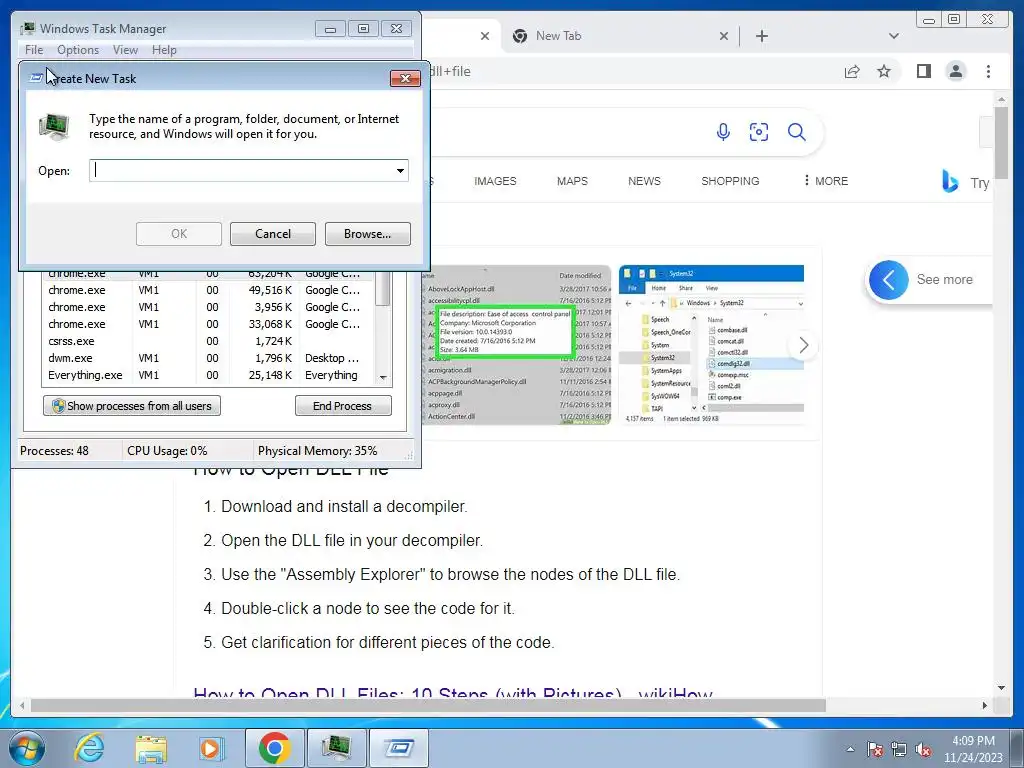The width and height of the screenshot is (1024, 768).
Task: Launch Windows Media Player from taskbar
Action: (211, 748)
